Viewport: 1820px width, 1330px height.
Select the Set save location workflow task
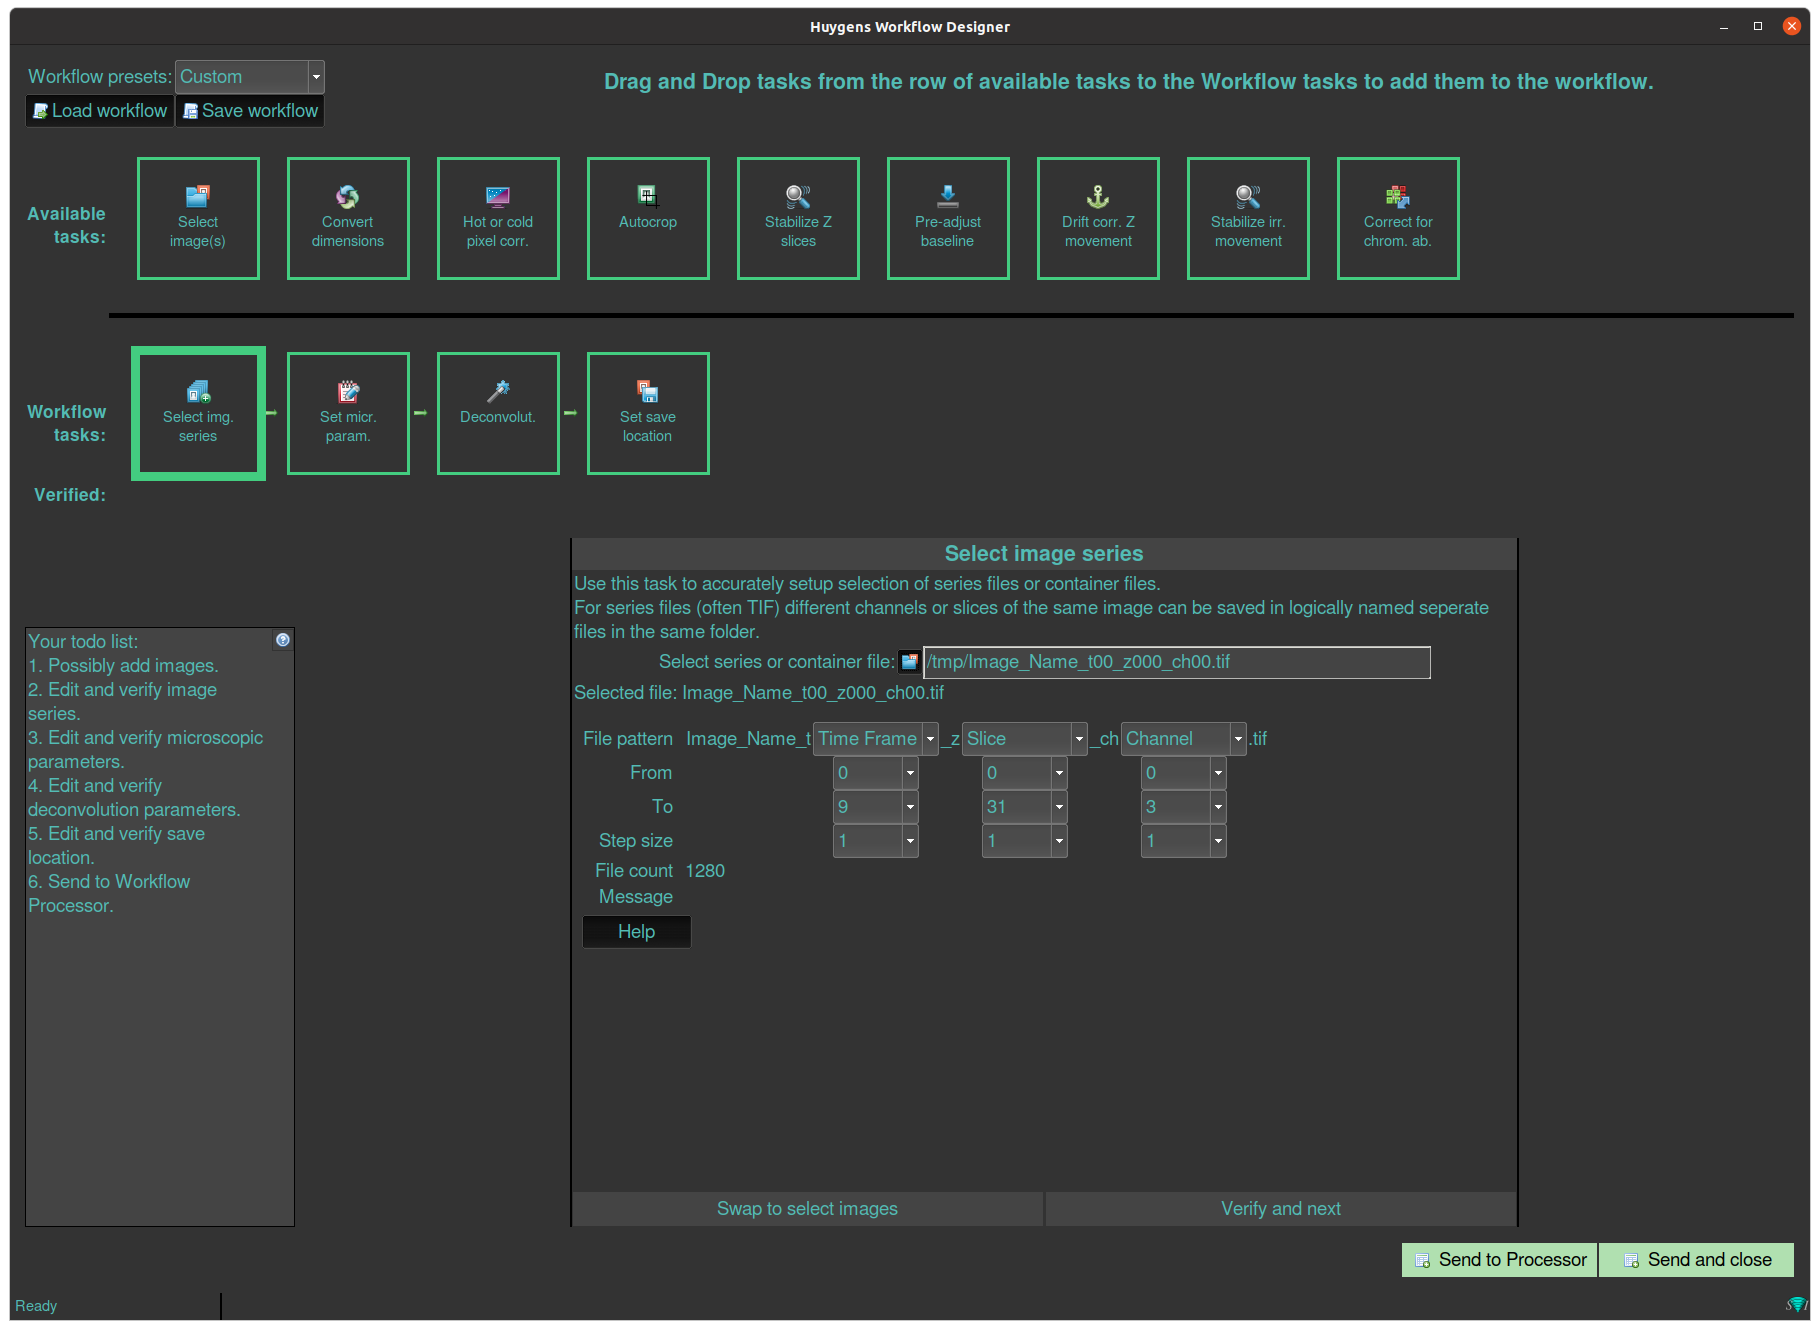(x=648, y=413)
